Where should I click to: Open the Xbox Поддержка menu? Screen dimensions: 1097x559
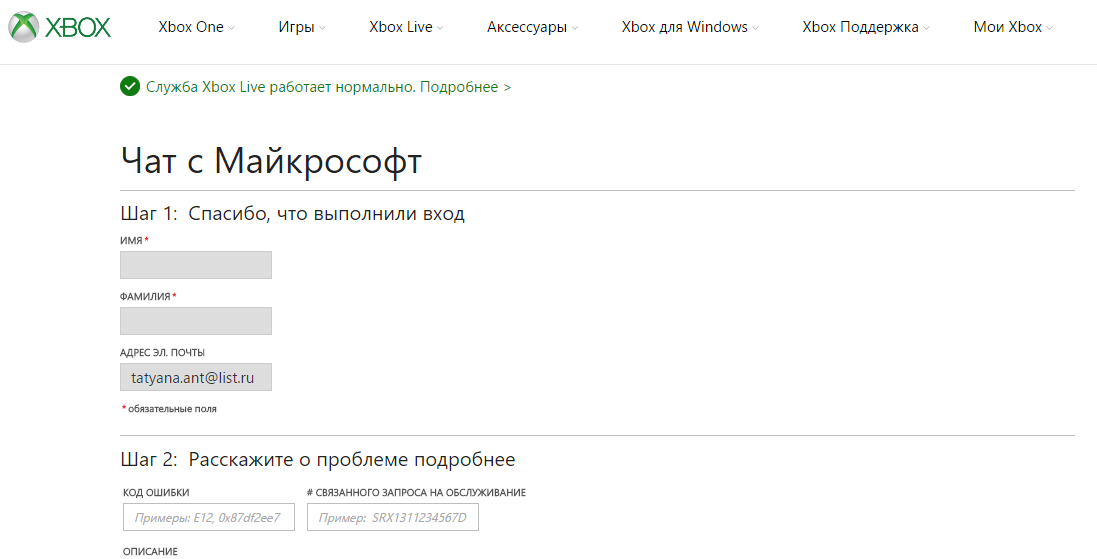[x=861, y=27]
